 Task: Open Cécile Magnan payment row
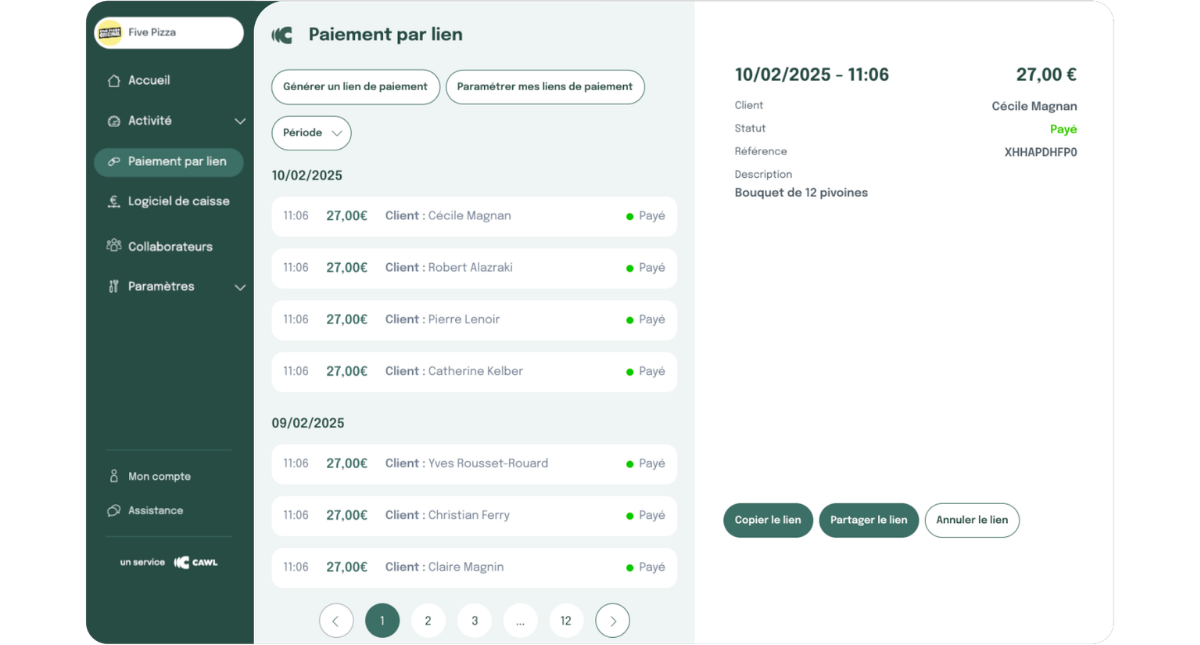coord(474,216)
